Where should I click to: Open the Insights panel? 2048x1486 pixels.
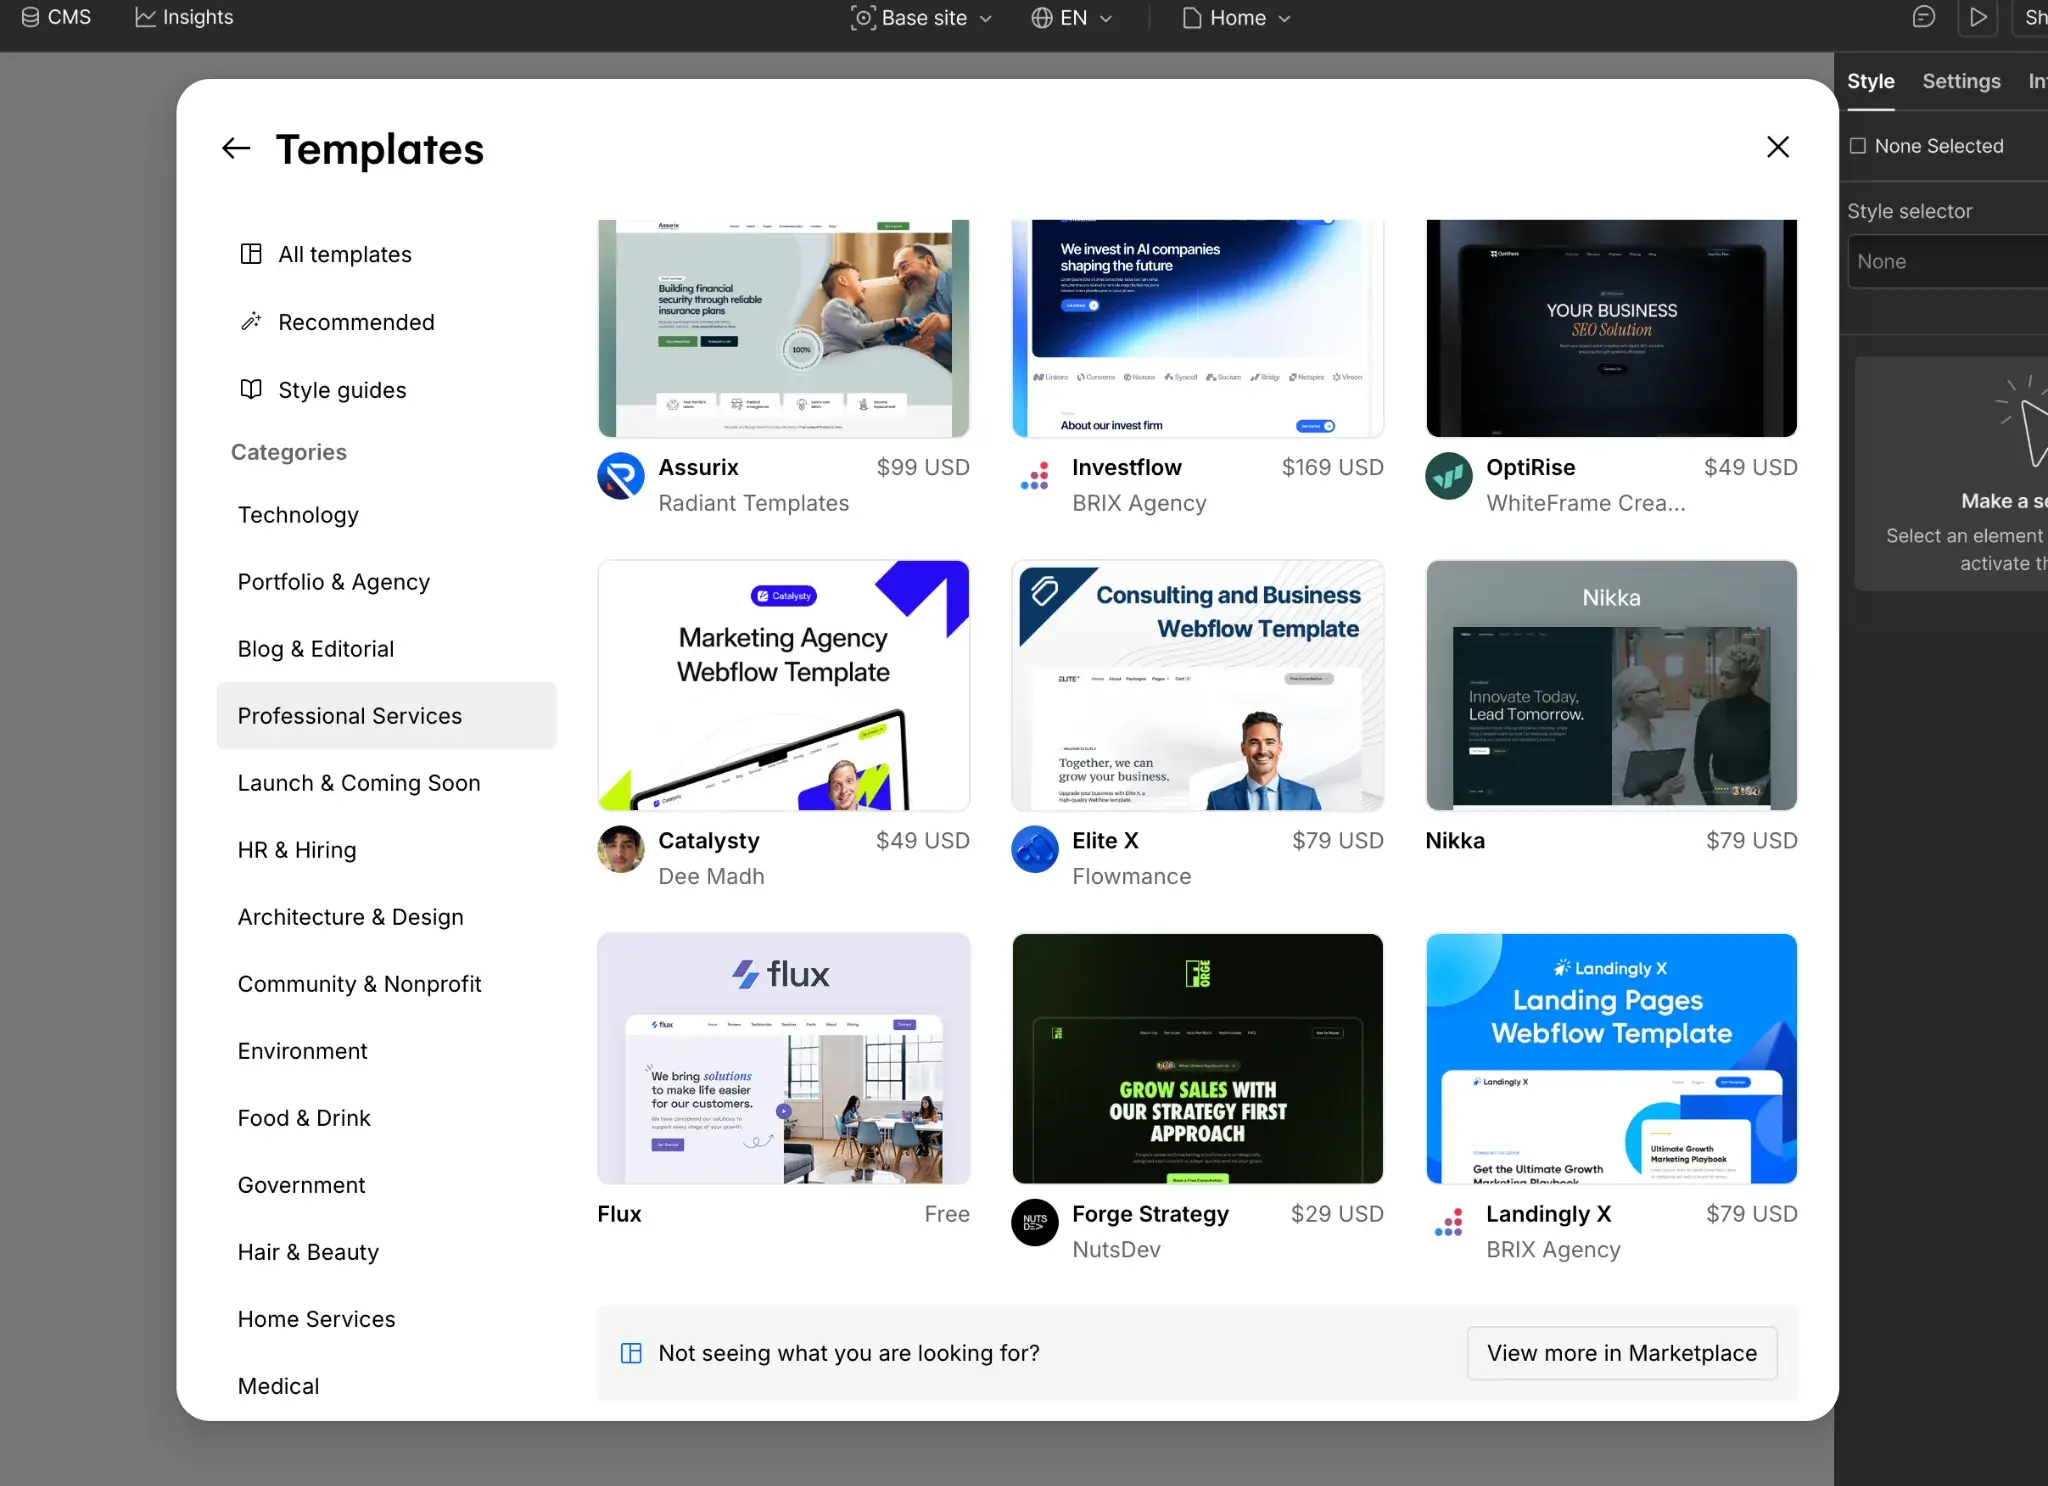pyautogui.click(x=184, y=17)
